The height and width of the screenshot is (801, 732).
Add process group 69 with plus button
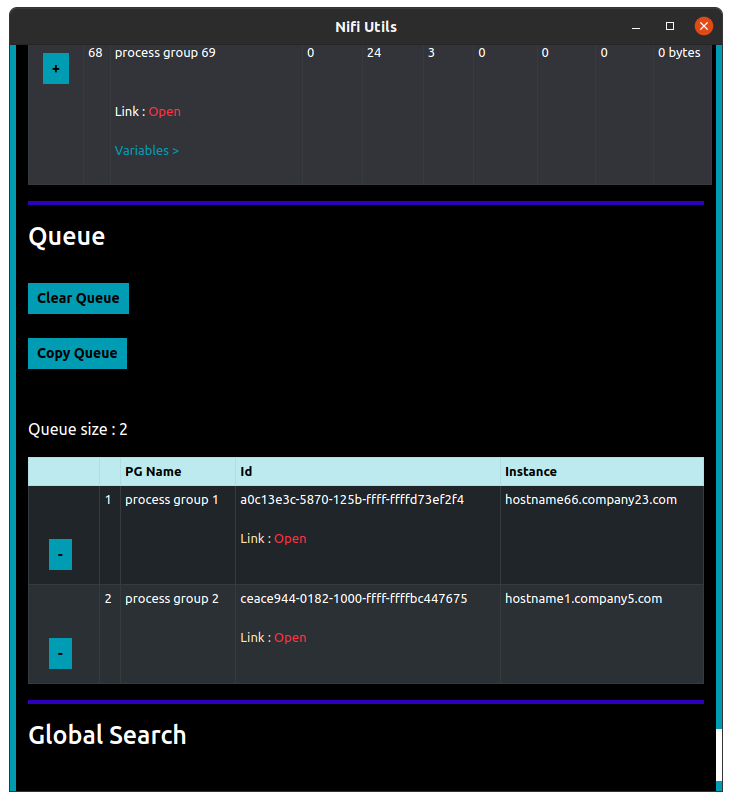pos(56,69)
